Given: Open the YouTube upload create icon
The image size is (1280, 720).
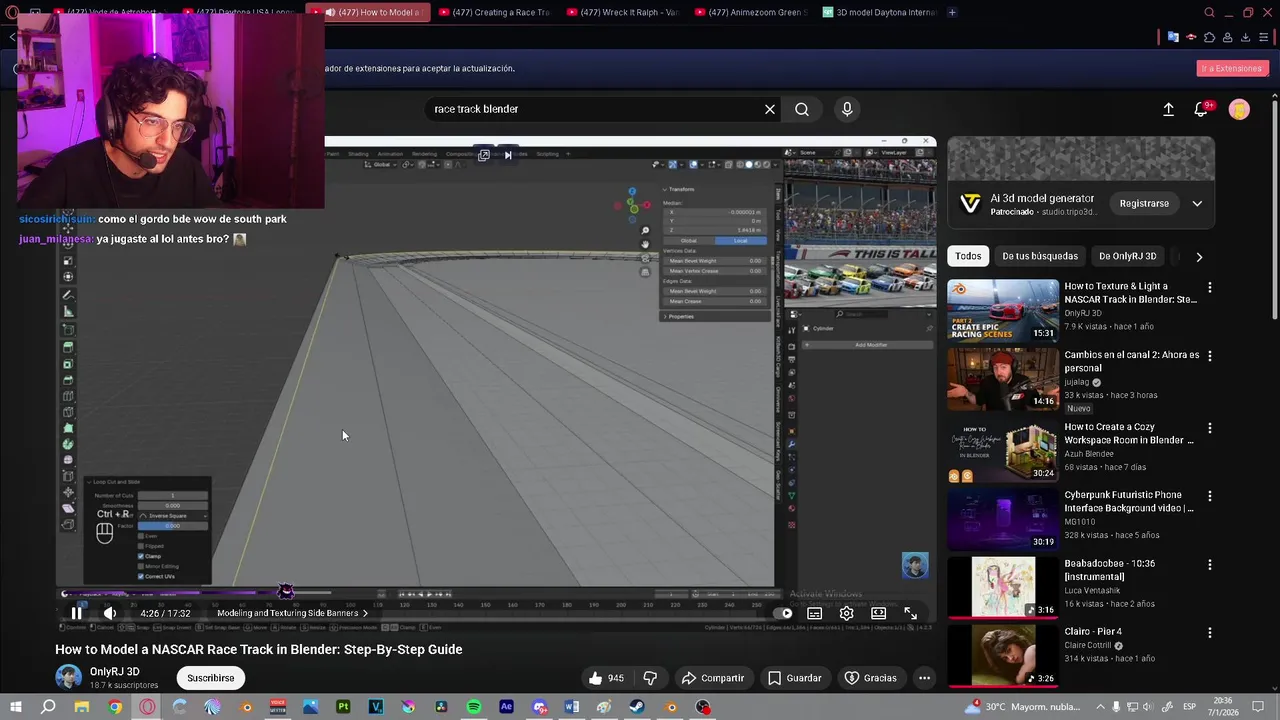Looking at the screenshot, I should tap(1168, 109).
